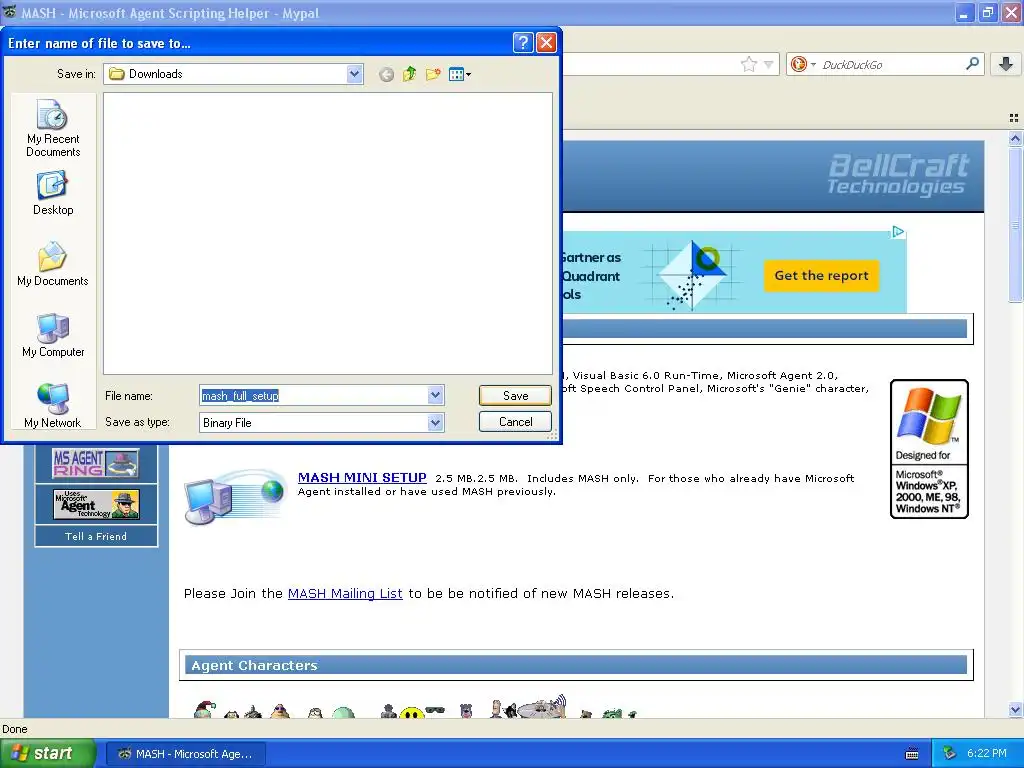
Task: Click the tray icon beside the clock
Action: [x=949, y=753]
